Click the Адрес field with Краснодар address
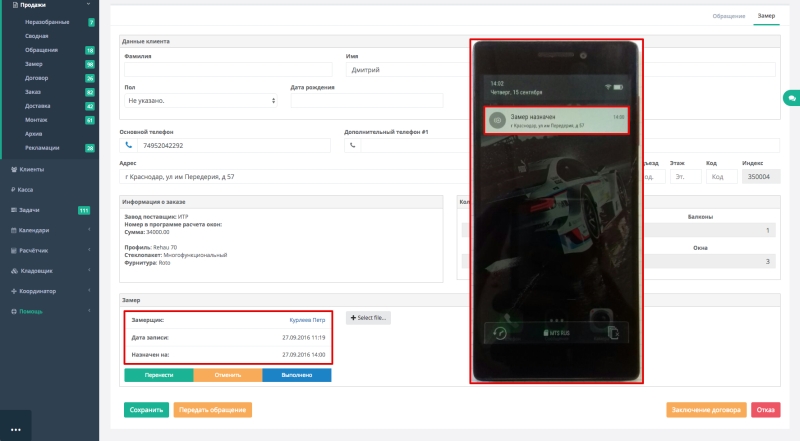Image resolution: width=800 pixels, height=441 pixels. pyautogui.click(x=295, y=177)
